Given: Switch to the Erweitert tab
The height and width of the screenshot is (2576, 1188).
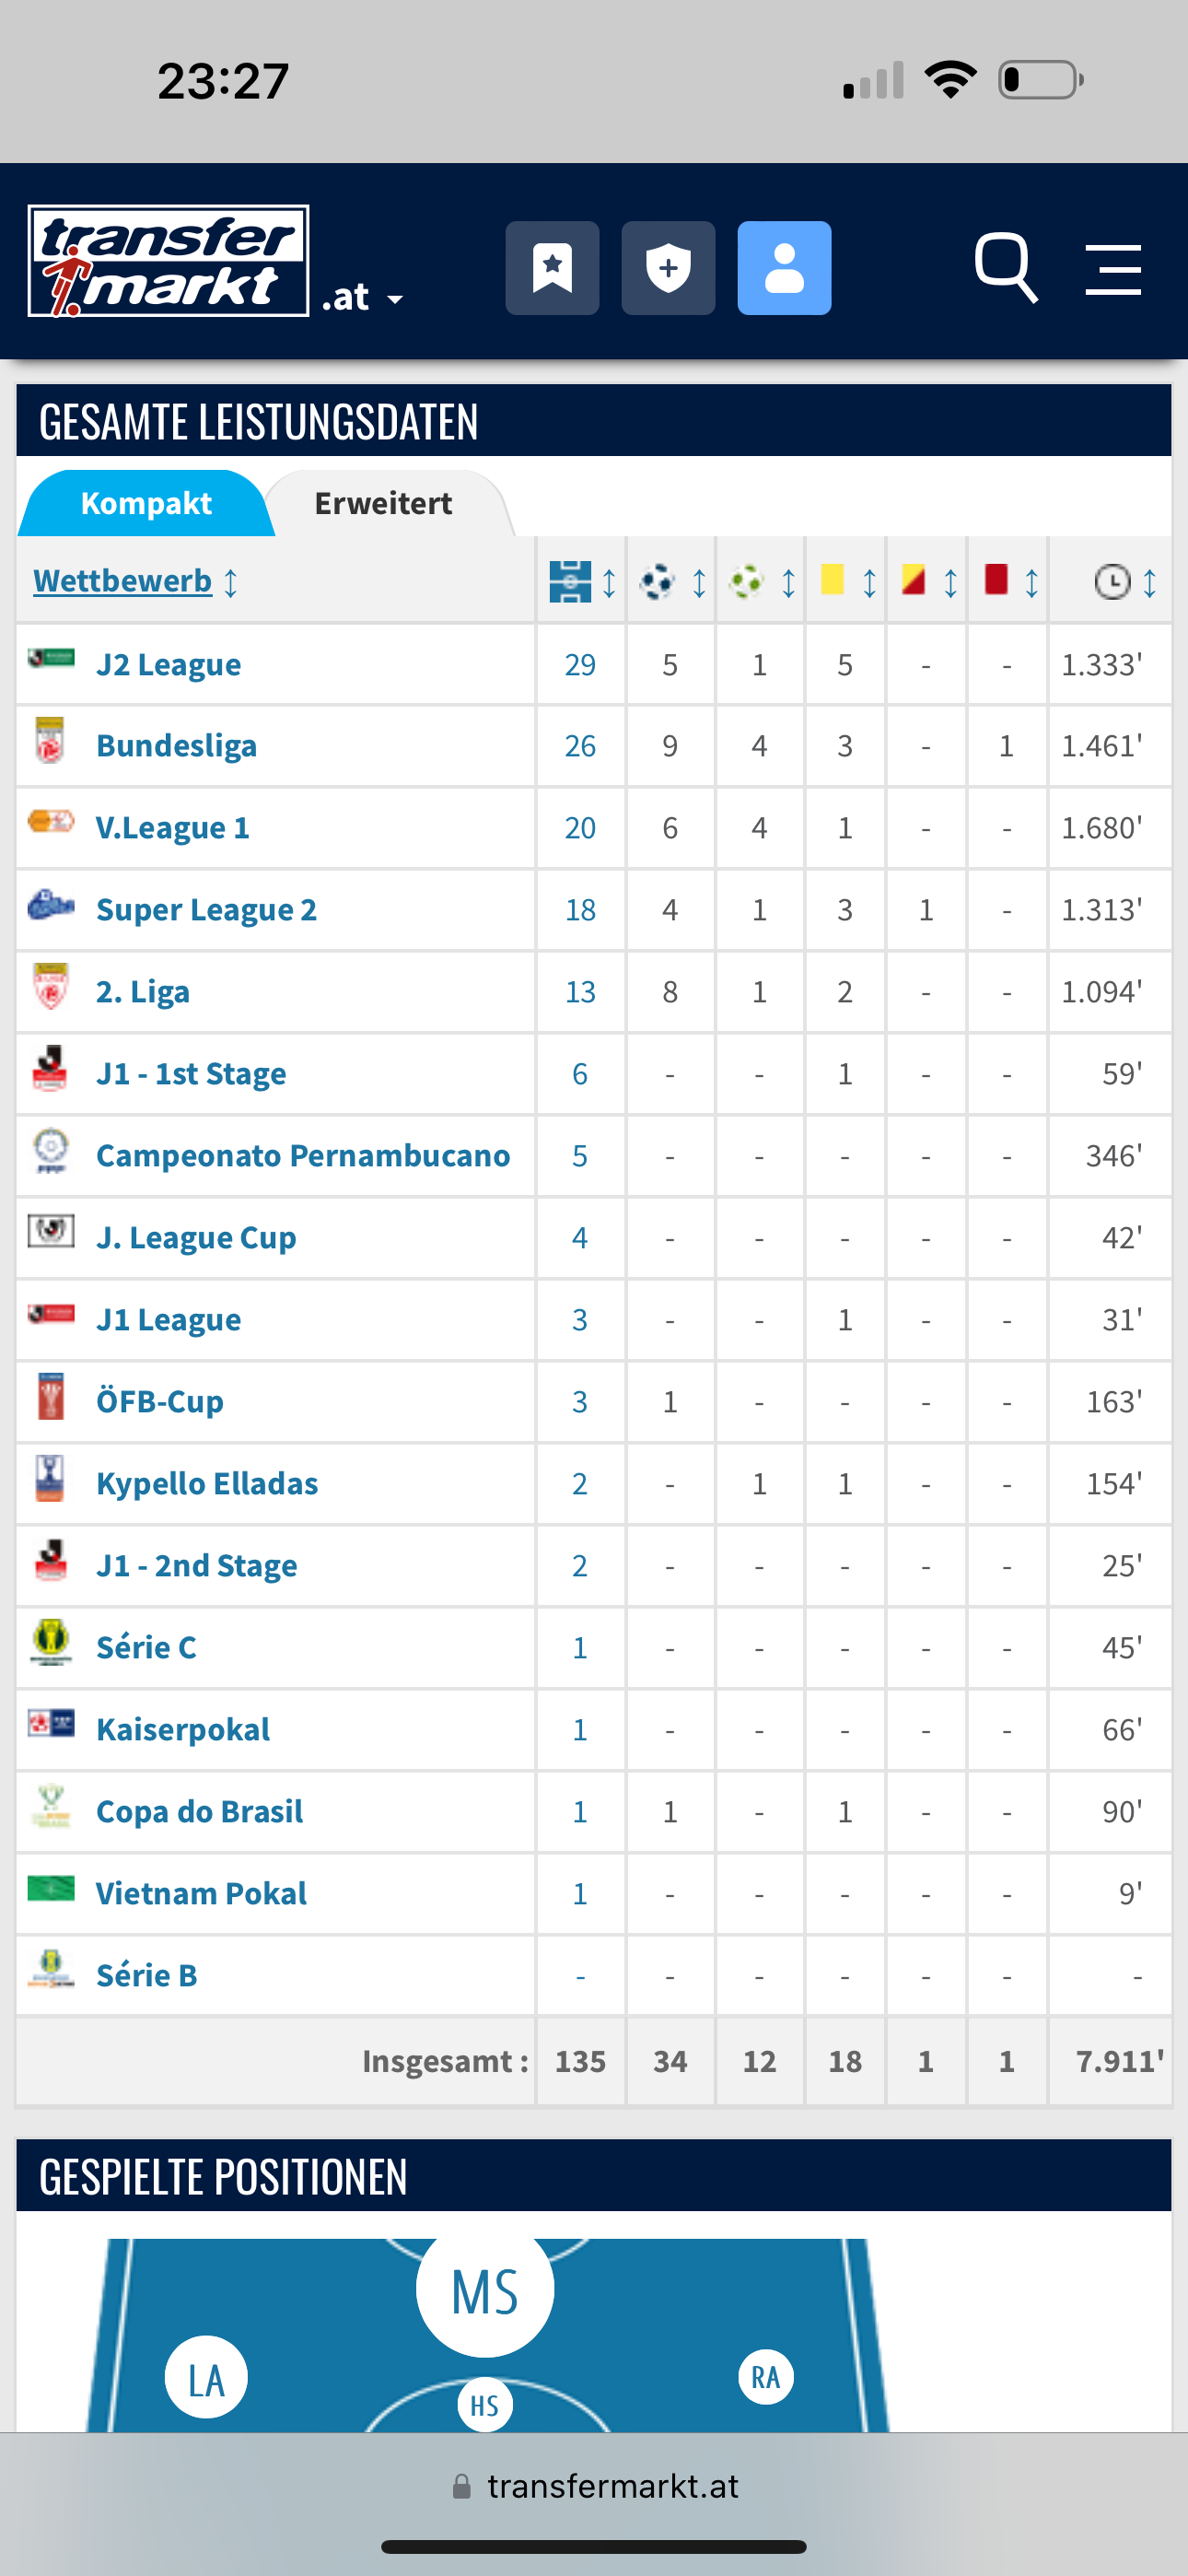Looking at the screenshot, I should (x=383, y=503).
